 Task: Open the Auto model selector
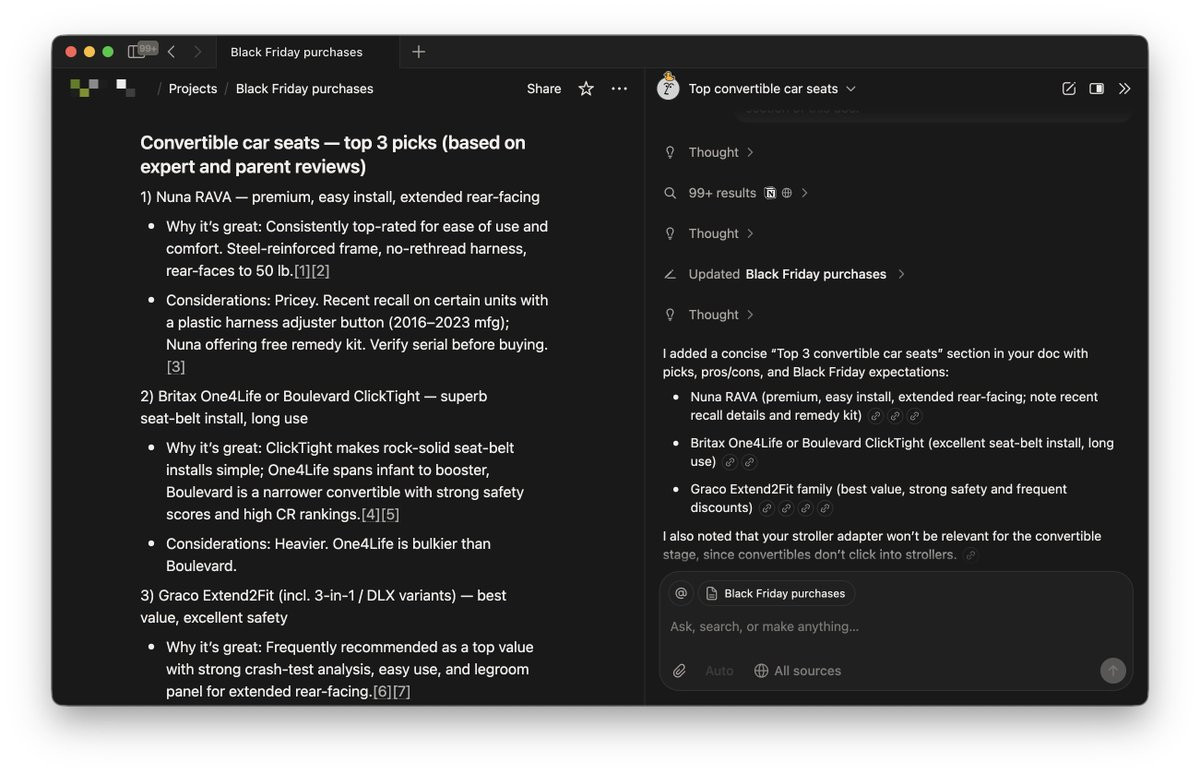(x=719, y=671)
